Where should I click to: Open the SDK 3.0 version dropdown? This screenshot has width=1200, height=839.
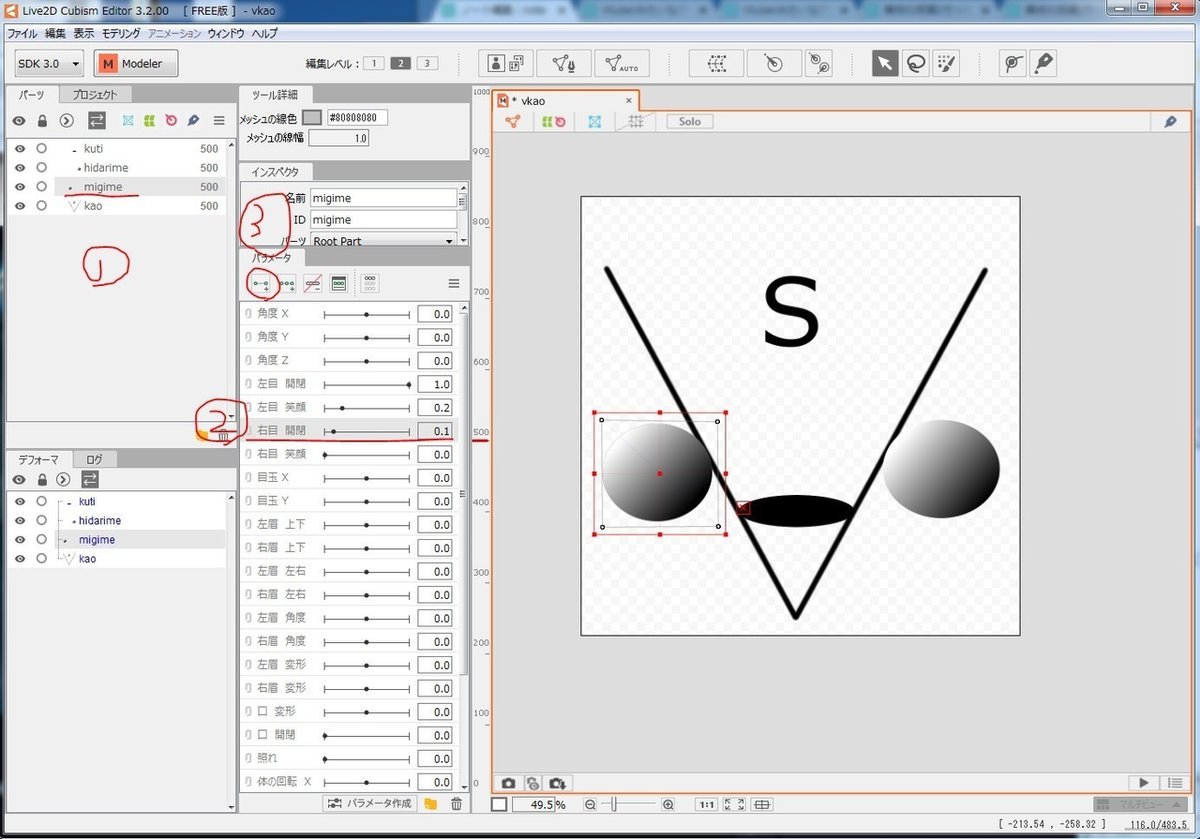pos(49,63)
